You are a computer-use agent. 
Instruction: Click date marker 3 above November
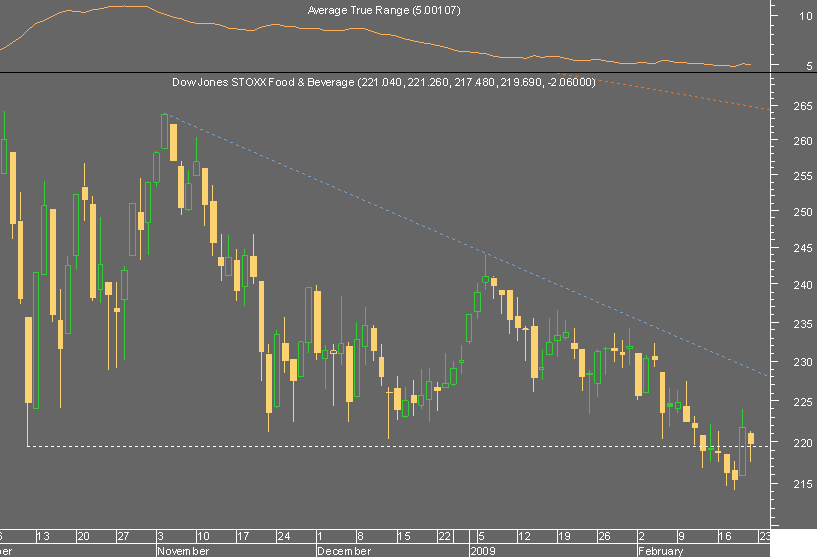click(160, 536)
